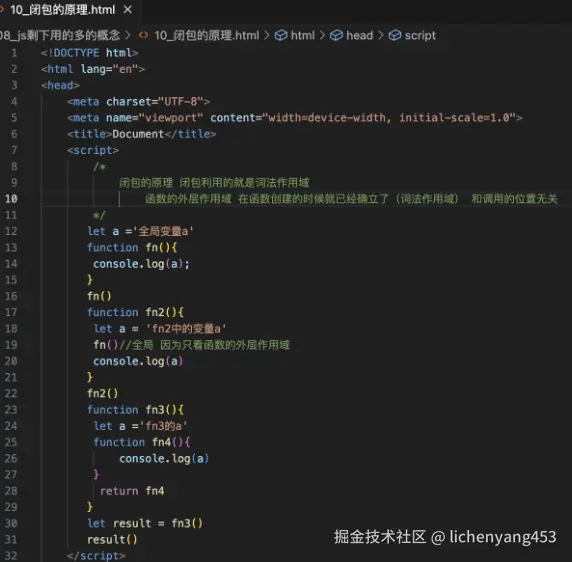This screenshot has height=562, width=572.
Task: Click the closing '</script>' tag
Action: click(x=96, y=556)
